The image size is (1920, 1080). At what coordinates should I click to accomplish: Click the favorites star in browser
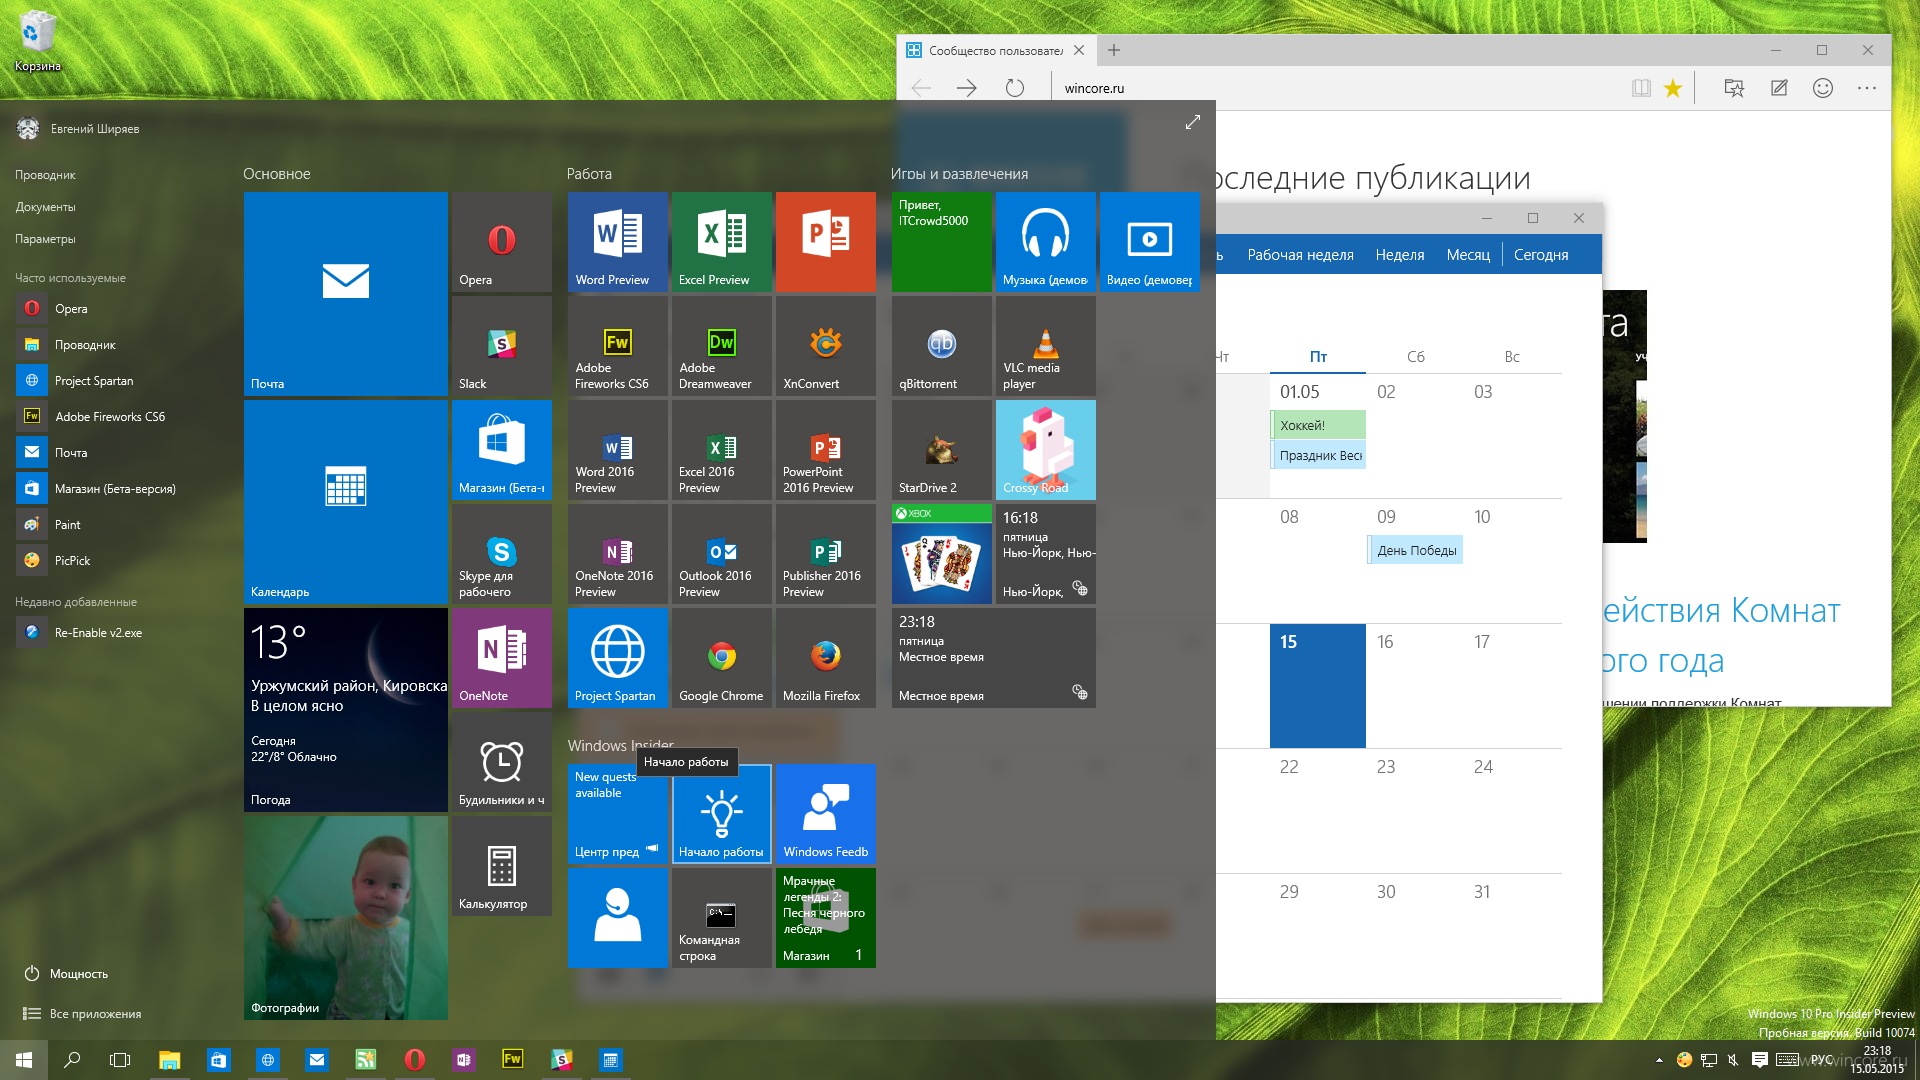pyautogui.click(x=1672, y=88)
